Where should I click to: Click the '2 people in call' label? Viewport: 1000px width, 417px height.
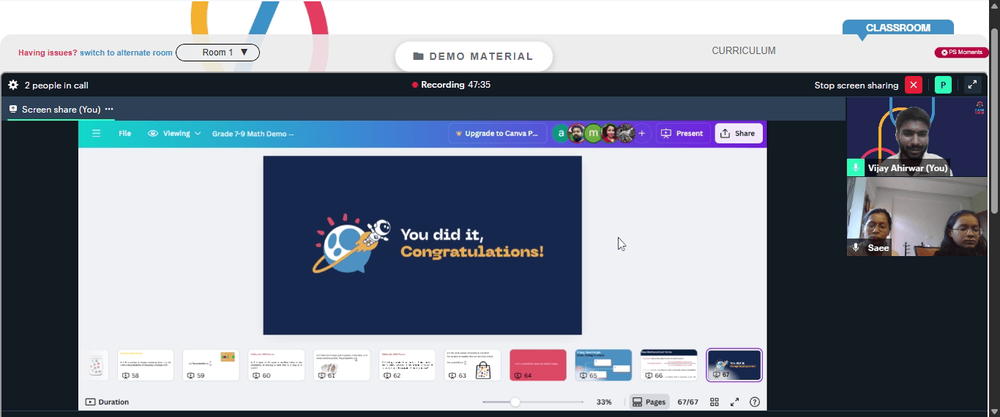click(x=56, y=85)
